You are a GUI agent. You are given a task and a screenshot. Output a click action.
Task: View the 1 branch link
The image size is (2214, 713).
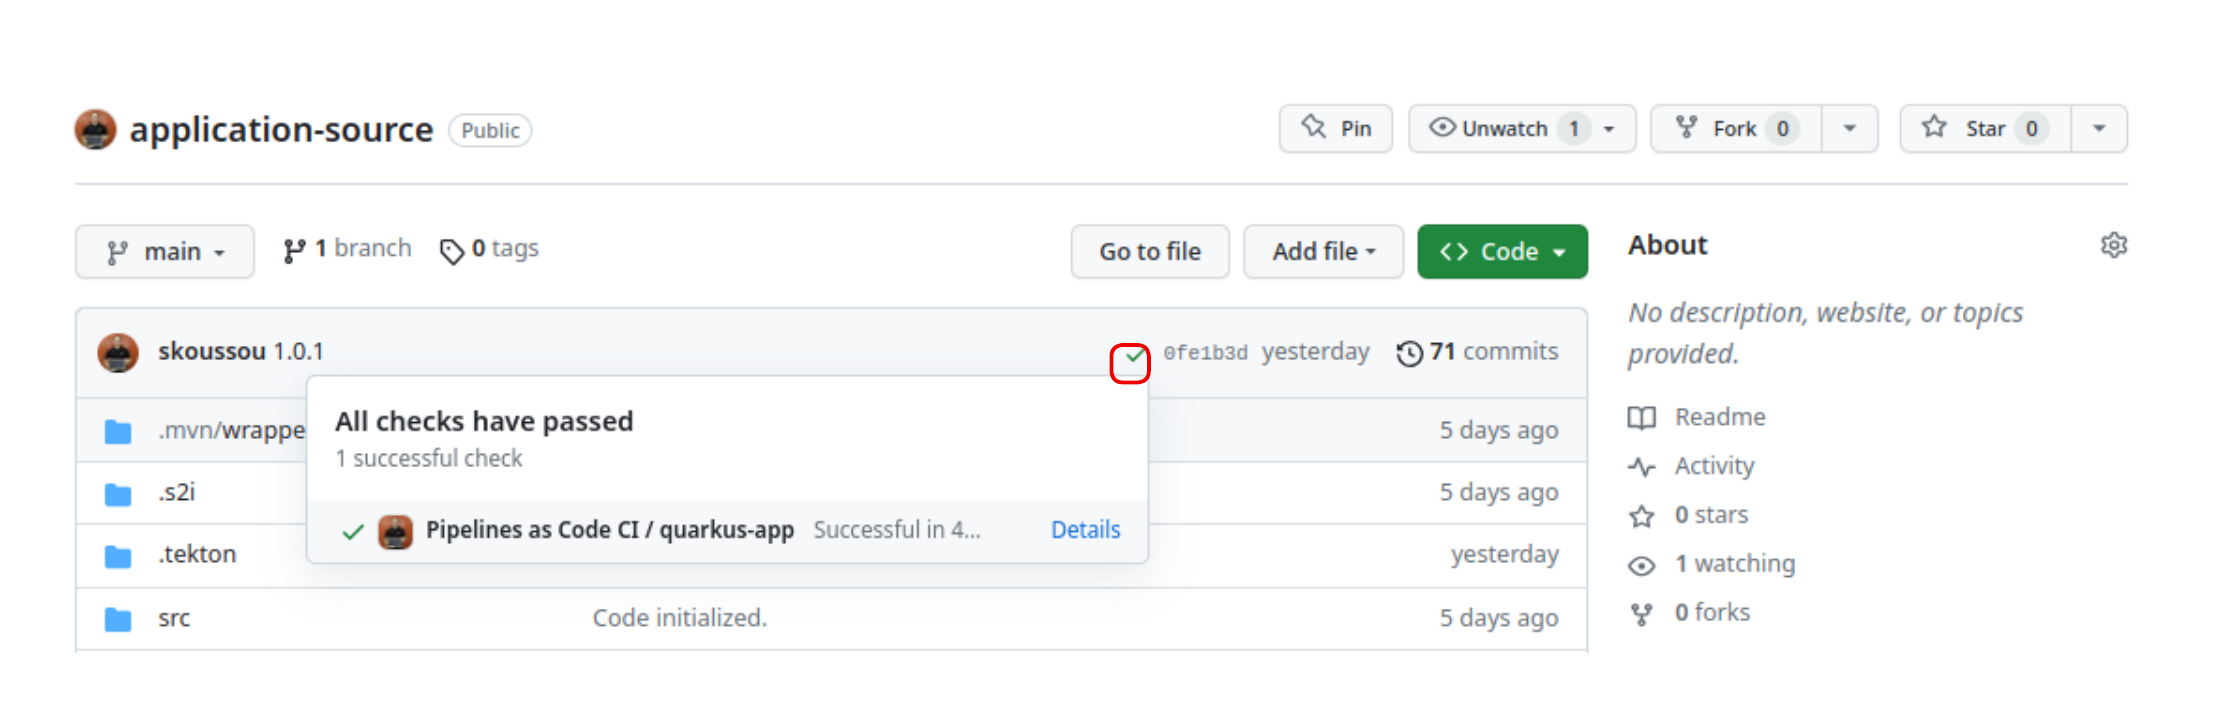[x=348, y=249]
